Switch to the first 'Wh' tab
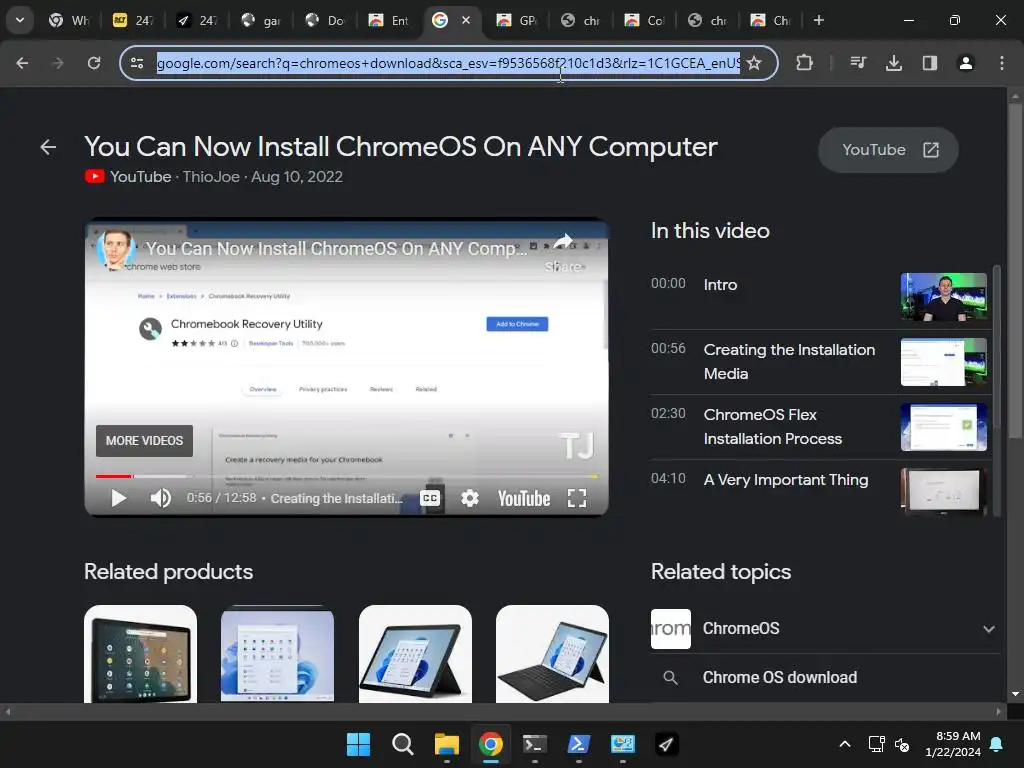The width and height of the screenshot is (1024, 768). click(x=70, y=20)
